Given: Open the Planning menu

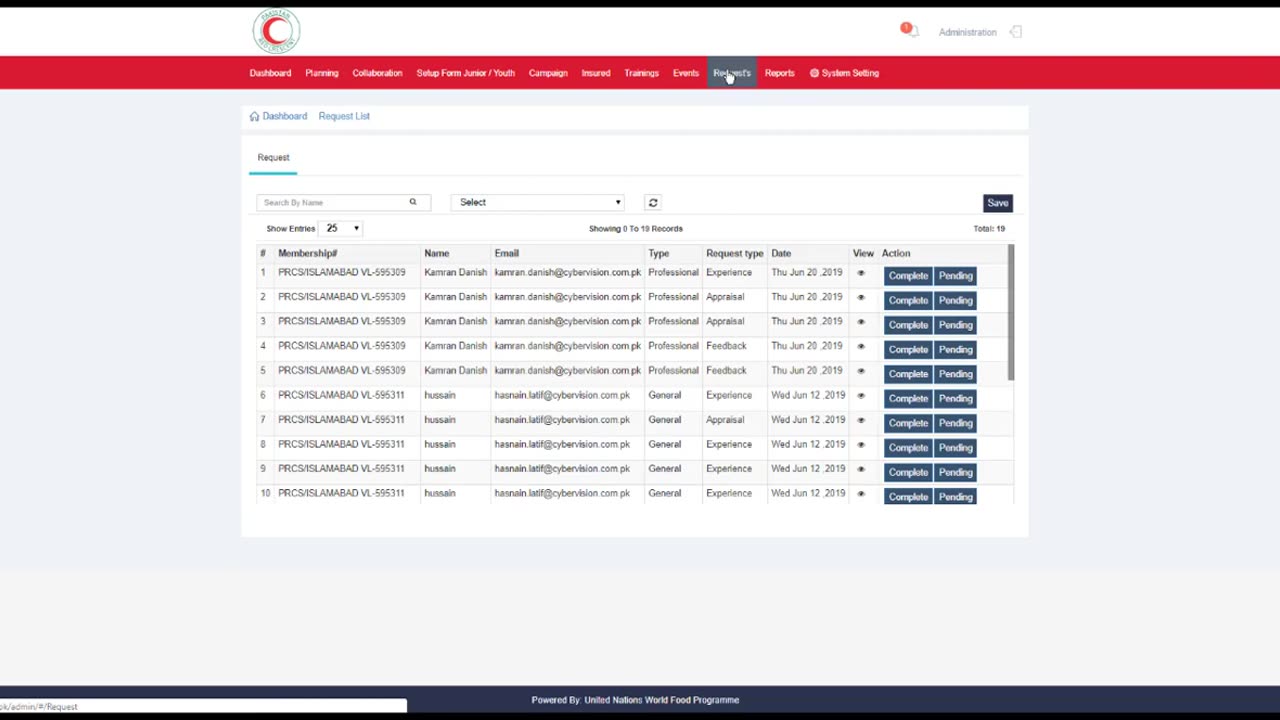Looking at the screenshot, I should coord(322,73).
